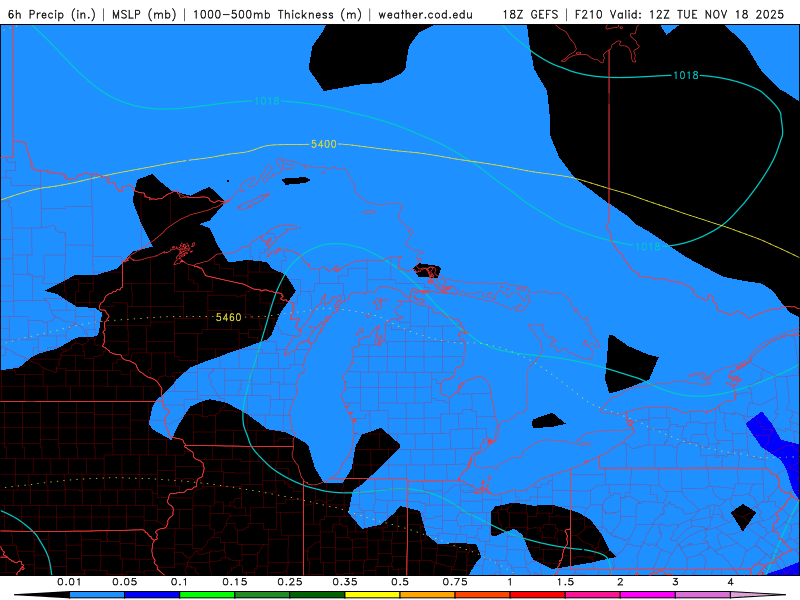Click the legend value 3
Image resolution: width=800 pixels, height=600 pixels.
coord(676,582)
